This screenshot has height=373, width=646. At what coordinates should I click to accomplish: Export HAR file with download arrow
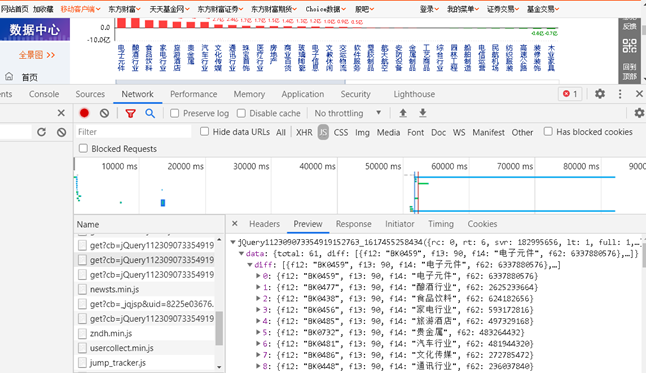point(423,113)
